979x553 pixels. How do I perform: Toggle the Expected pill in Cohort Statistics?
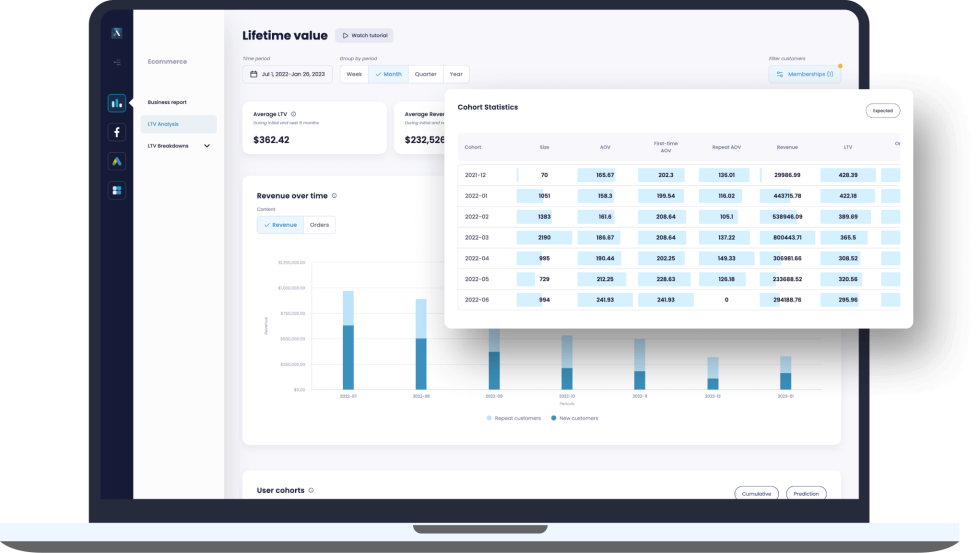pyautogui.click(x=882, y=110)
